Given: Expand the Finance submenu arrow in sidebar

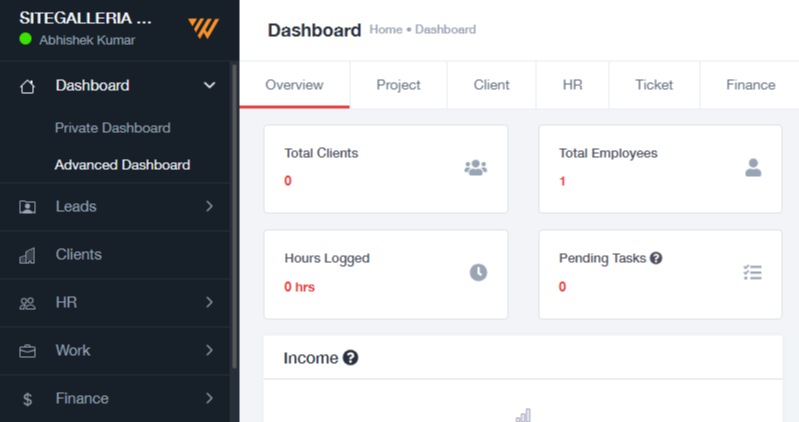Looking at the screenshot, I should pos(209,398).
